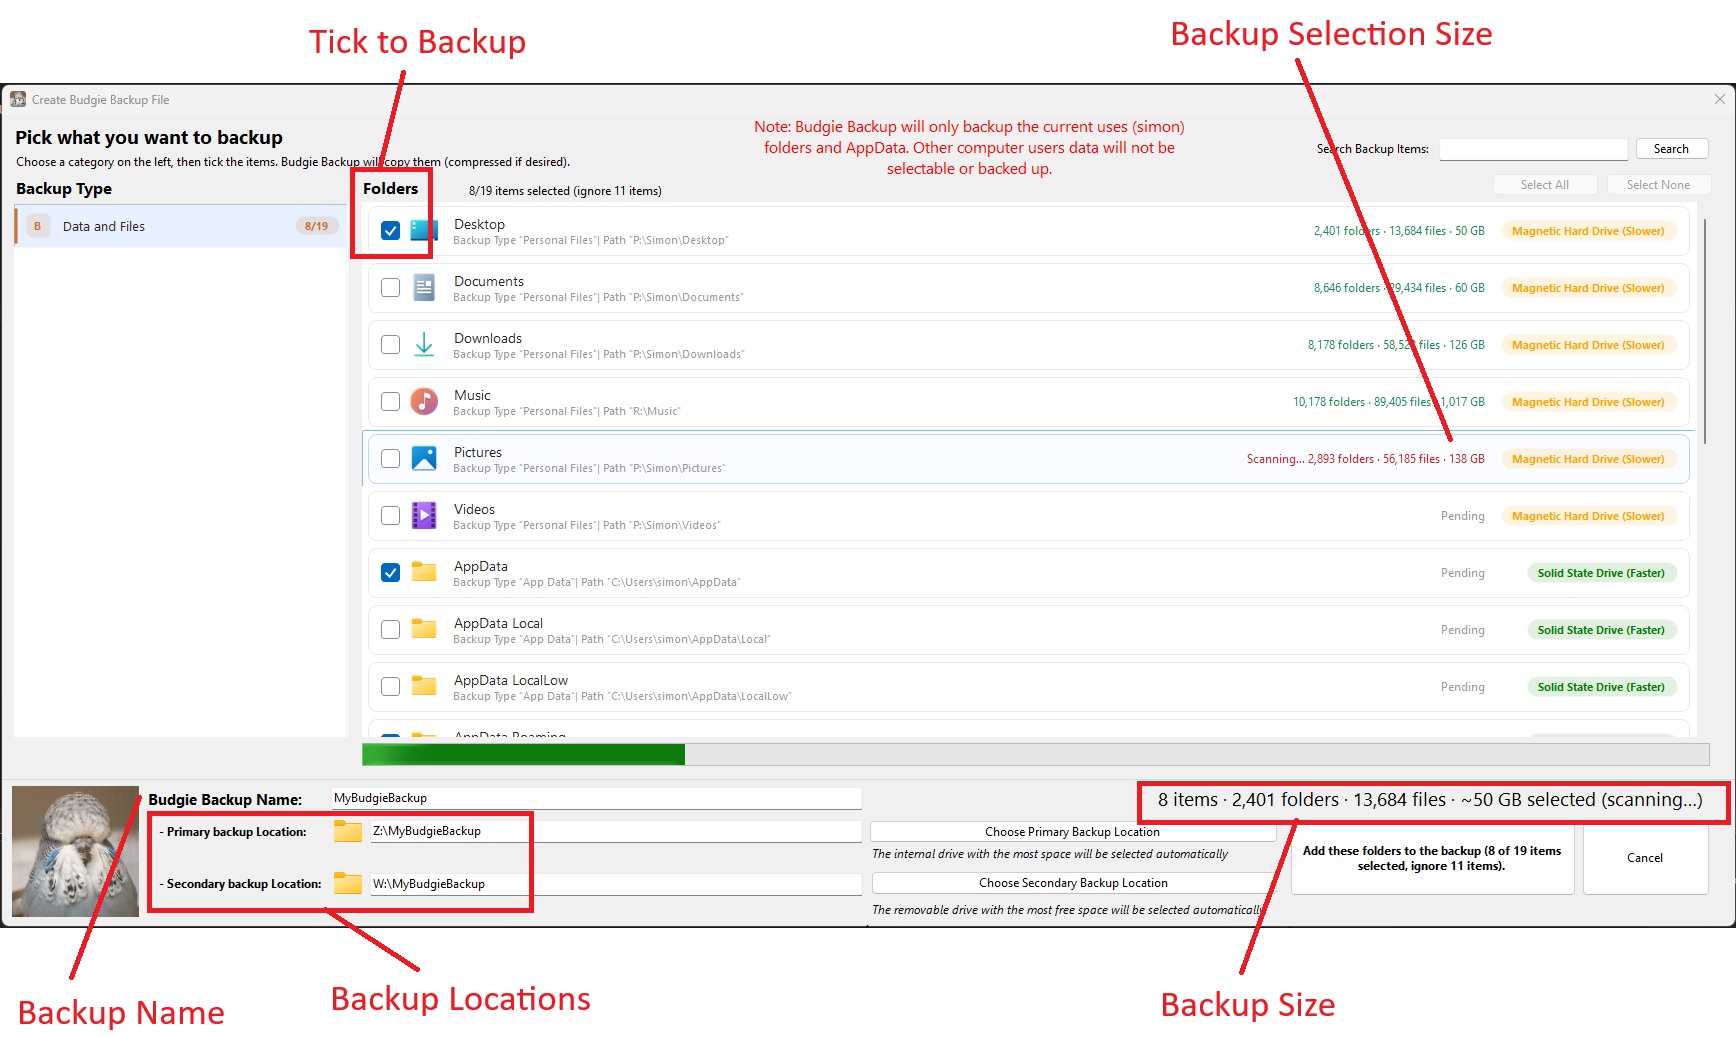The image size is (1736, 1037).
Task: Click the Budgie Backup Name field
Action: coord(596,798)
